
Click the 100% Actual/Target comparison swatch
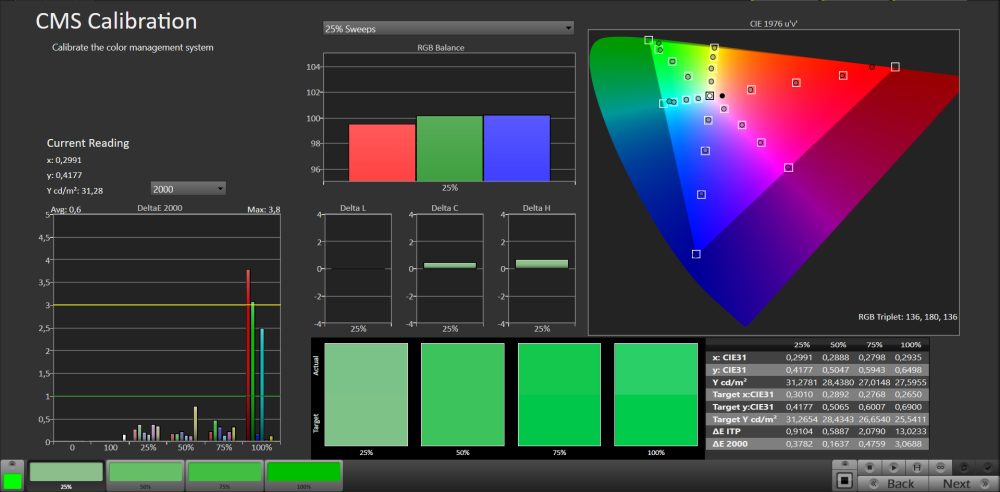(656, 394)
